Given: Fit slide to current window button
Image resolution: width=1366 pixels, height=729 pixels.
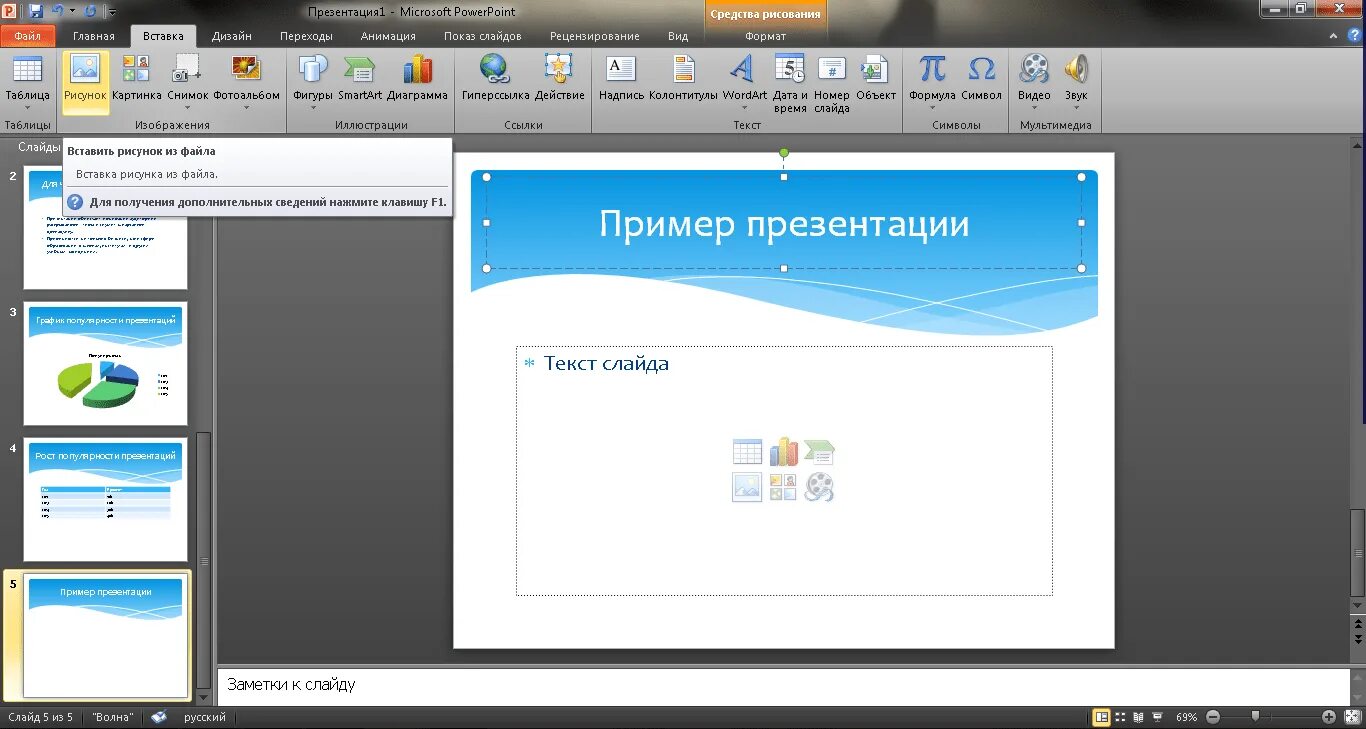Looking at the screenshot, I should pos(1352,717).
